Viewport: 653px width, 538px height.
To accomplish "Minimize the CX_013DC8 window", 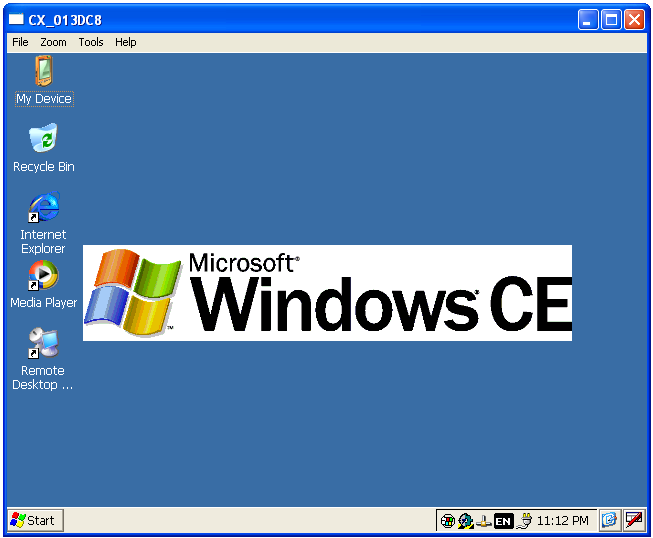I will [588, 20].
